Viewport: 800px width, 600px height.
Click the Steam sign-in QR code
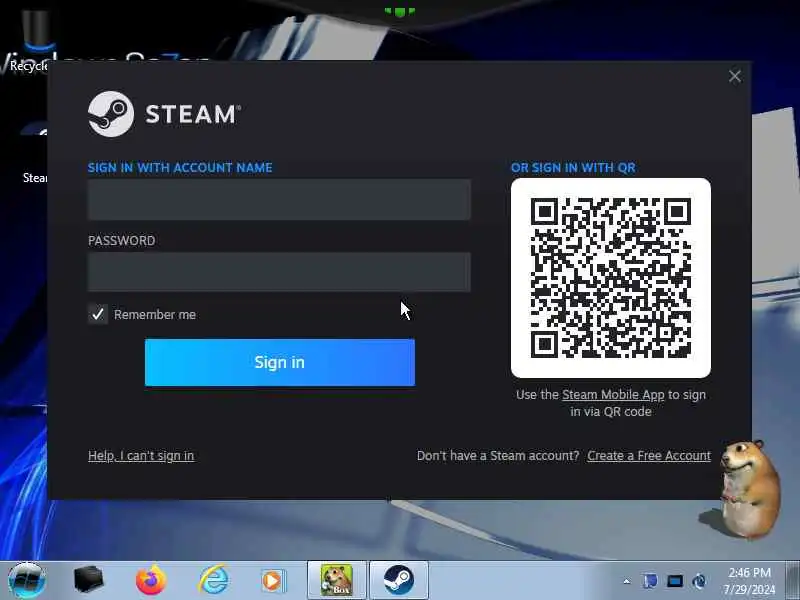(611, 278)
